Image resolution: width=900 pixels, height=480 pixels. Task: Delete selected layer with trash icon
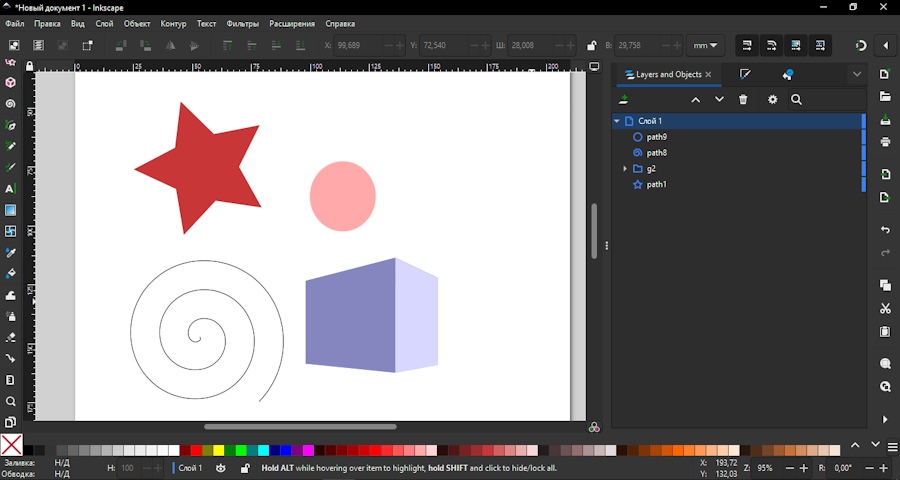coord(743,100)
